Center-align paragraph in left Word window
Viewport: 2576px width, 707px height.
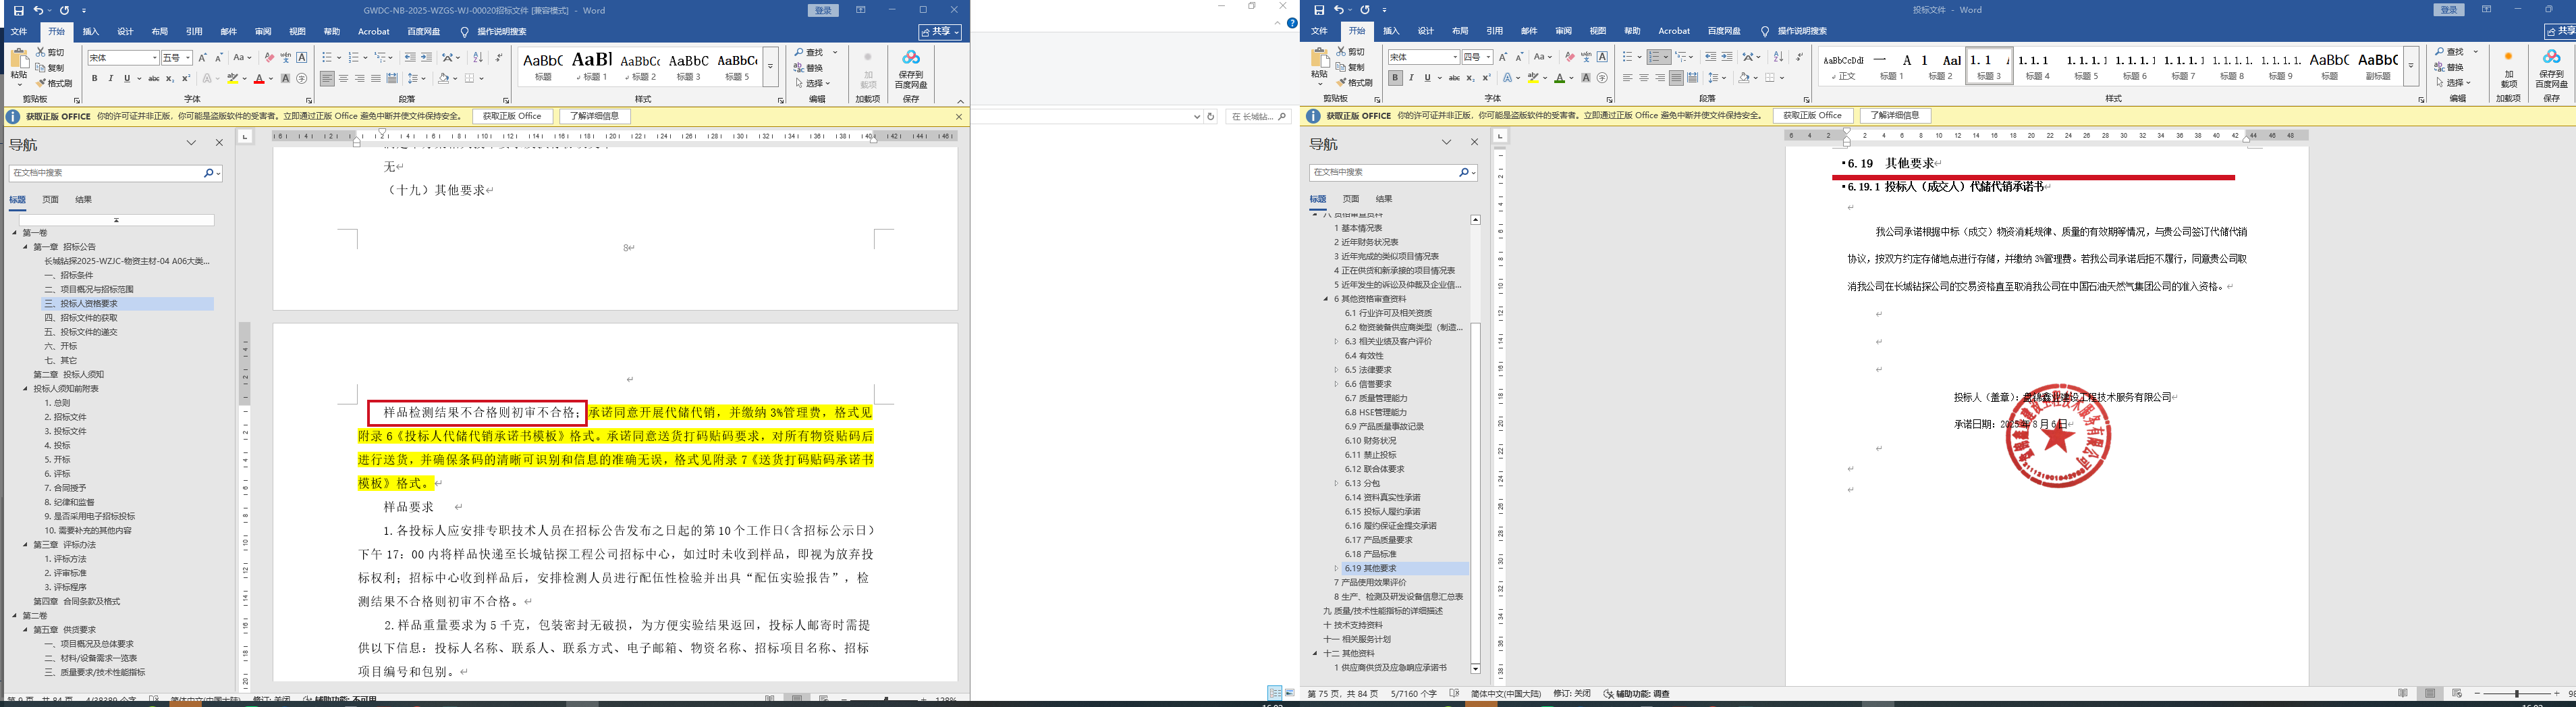click(344, 78)
